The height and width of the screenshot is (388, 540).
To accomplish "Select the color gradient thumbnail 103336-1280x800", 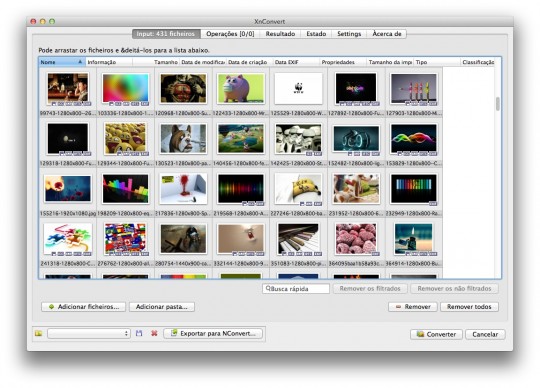I will click(126, 88).
